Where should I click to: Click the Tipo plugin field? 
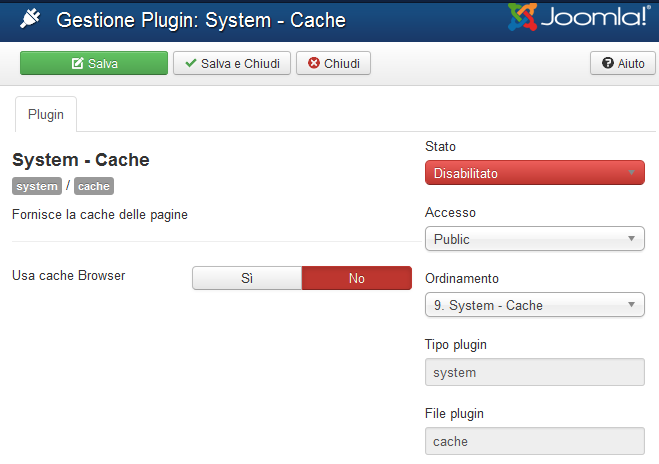535,372
